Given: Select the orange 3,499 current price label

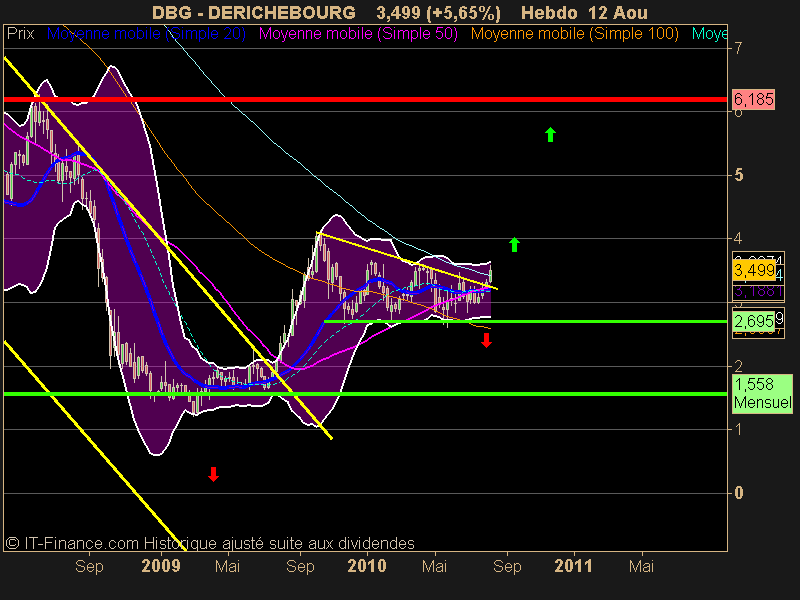Looking at the screenshot, I should point(754,269).
